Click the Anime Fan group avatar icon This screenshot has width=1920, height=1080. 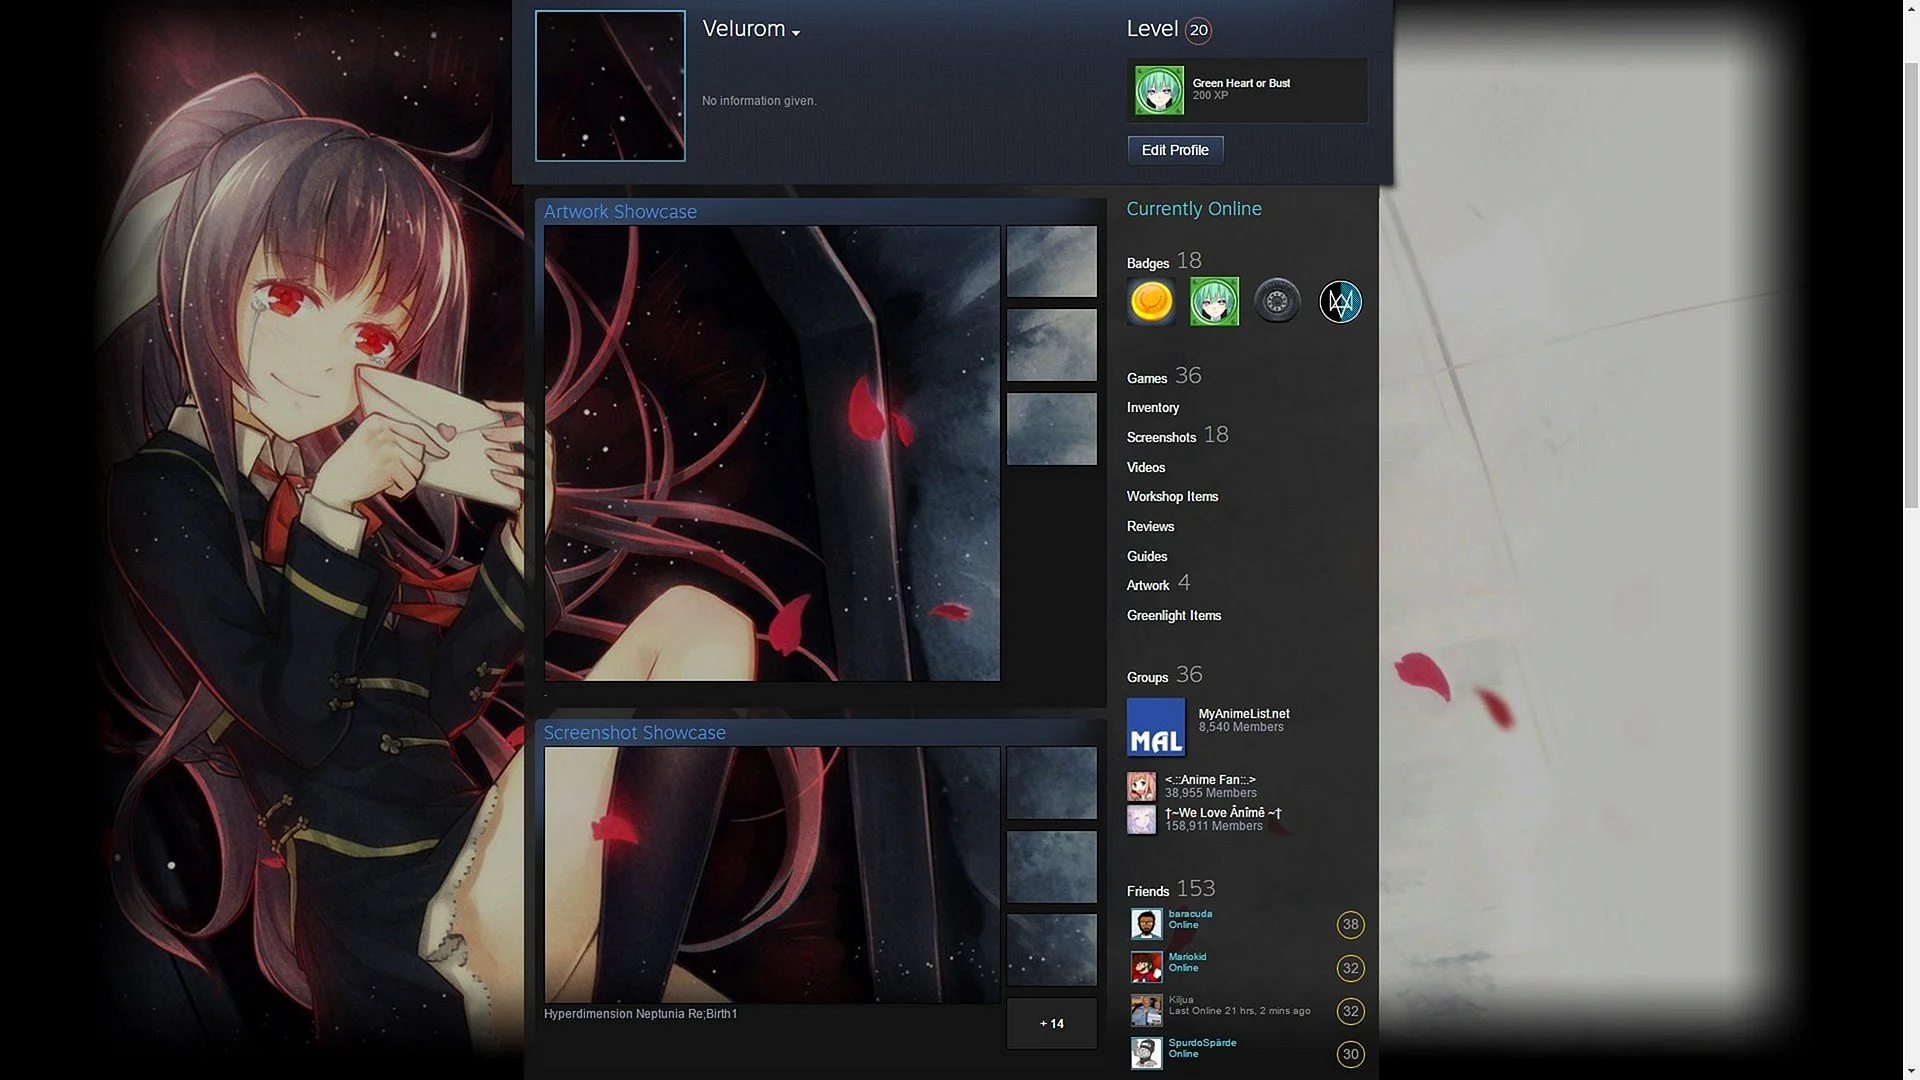click(1142, 786)
